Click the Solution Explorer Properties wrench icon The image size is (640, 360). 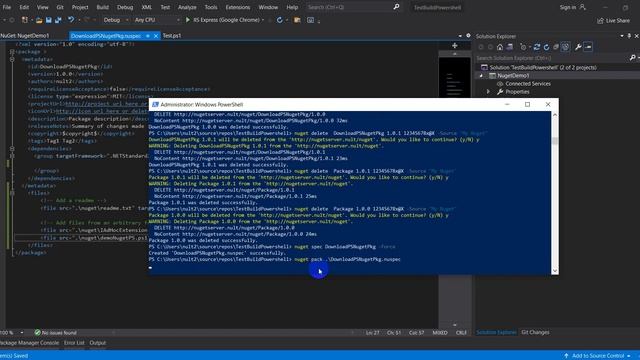[x=578, y=47]
